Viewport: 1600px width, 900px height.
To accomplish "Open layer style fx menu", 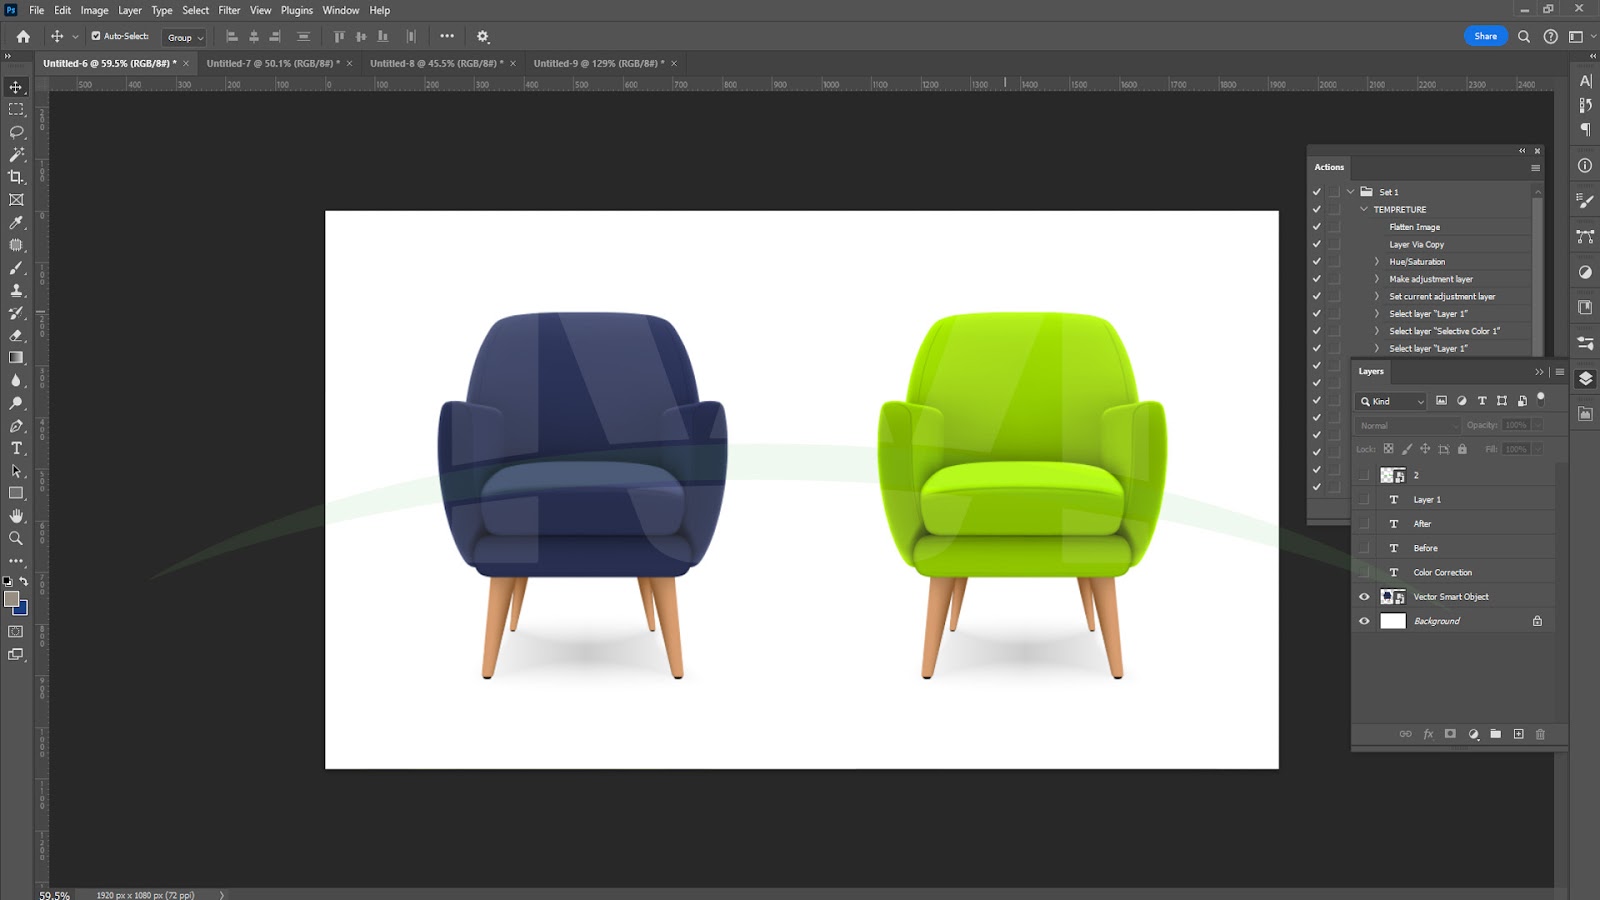I will pos(1428,734).
